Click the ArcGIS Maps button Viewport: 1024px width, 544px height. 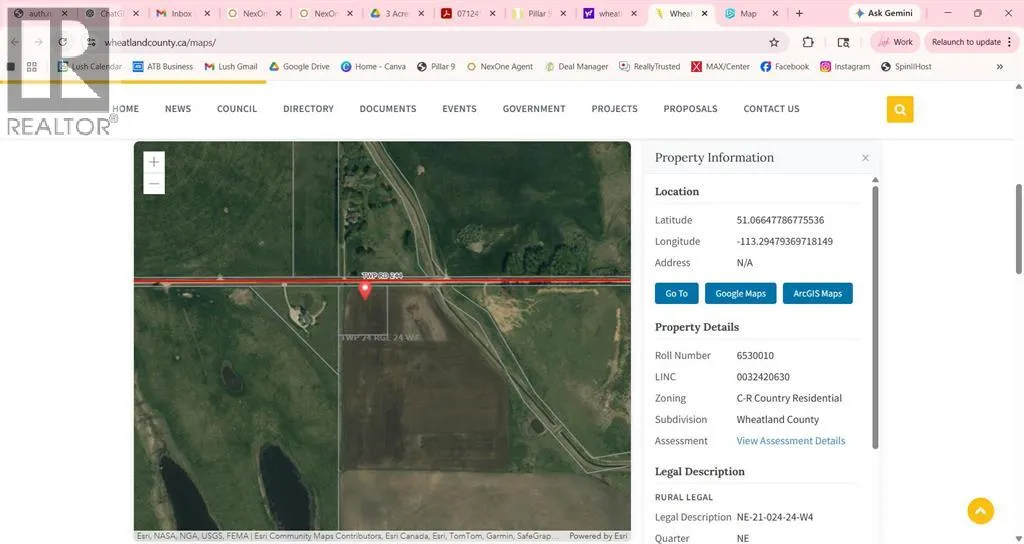(x=817, y=293)
